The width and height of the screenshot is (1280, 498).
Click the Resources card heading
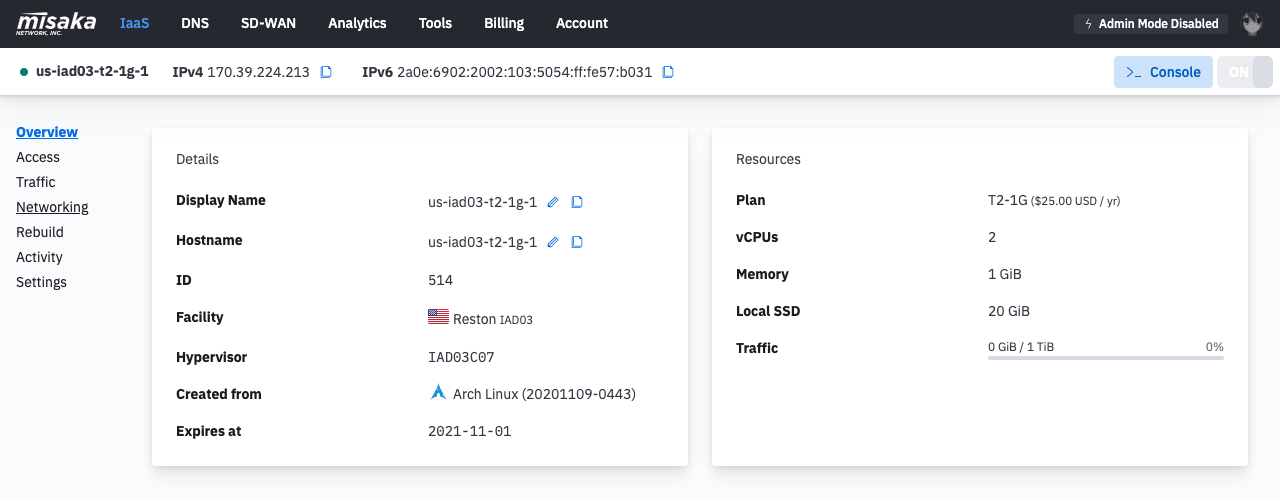768,159
